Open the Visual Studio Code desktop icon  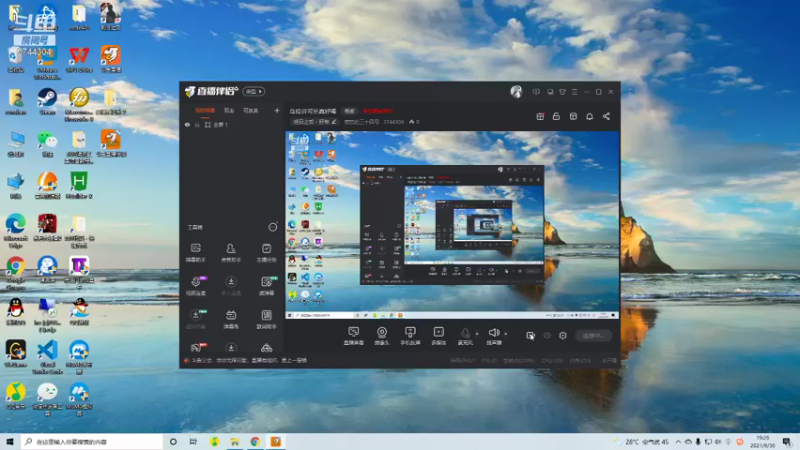[47, 357]
